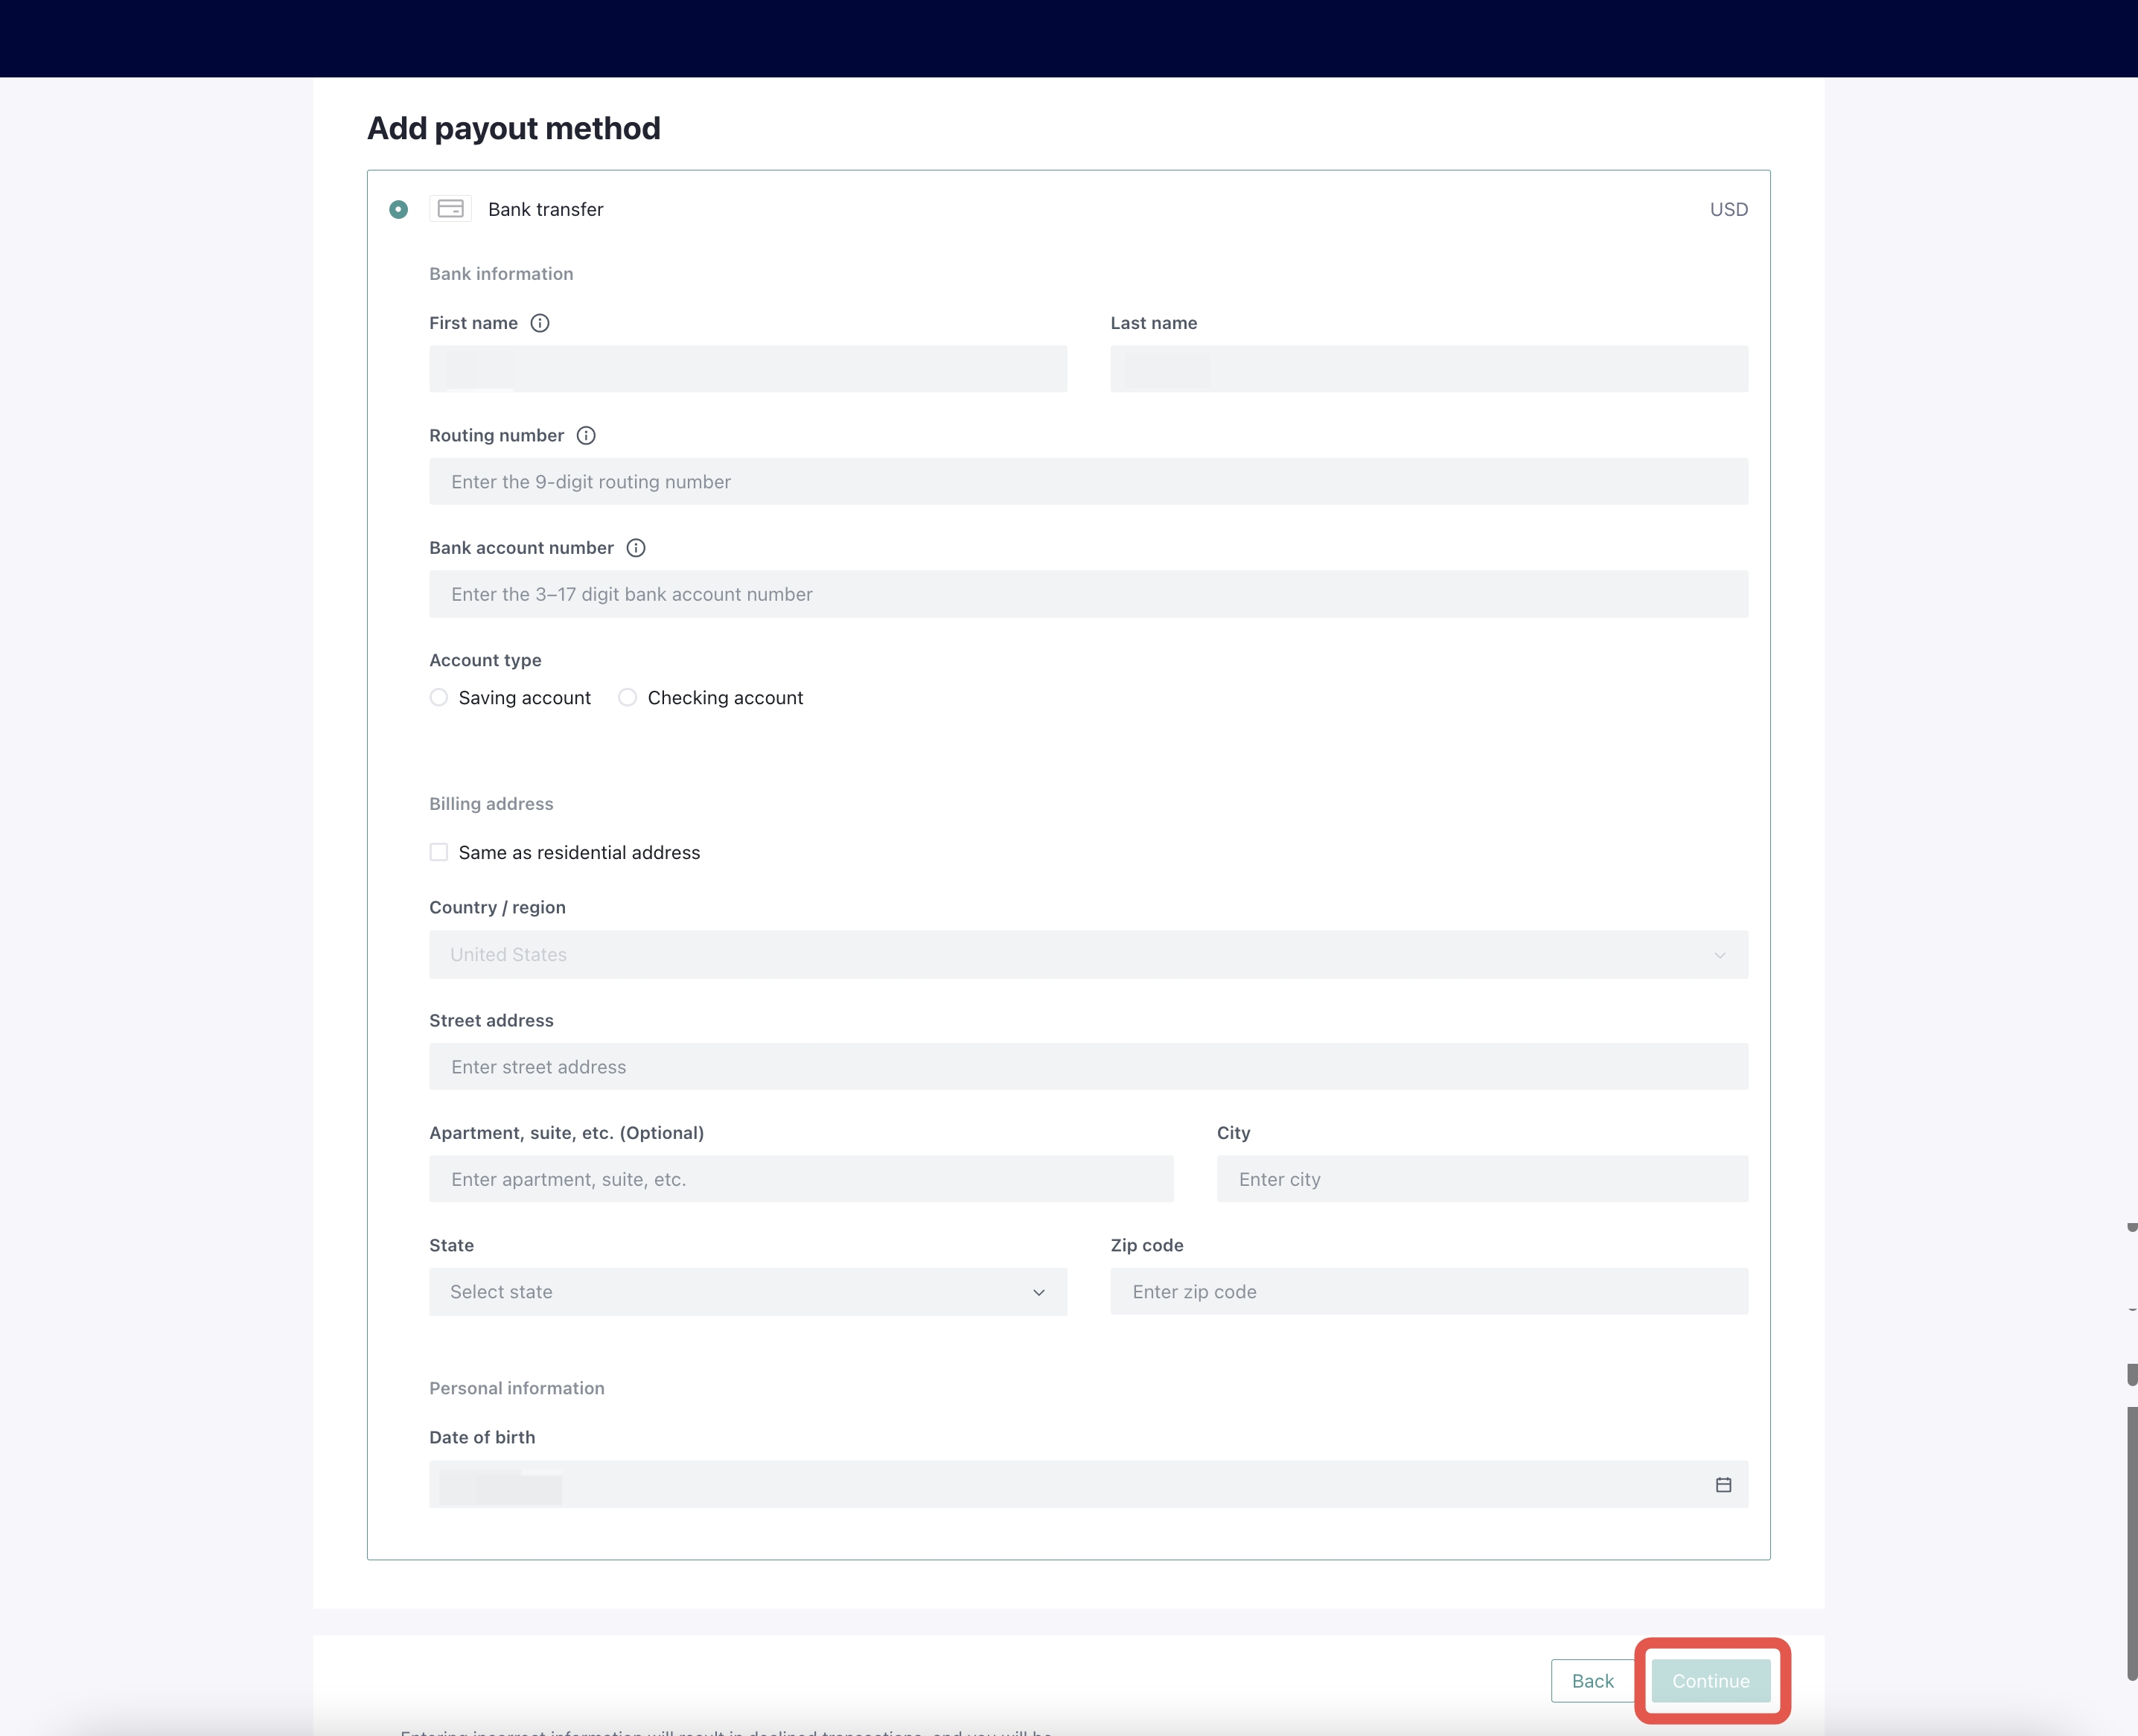Image resolution: width=2138 pixels, height=1736 pixels.
Task: Click Routing number info icon
Action: pyautogui.click(x=586, y=435)
